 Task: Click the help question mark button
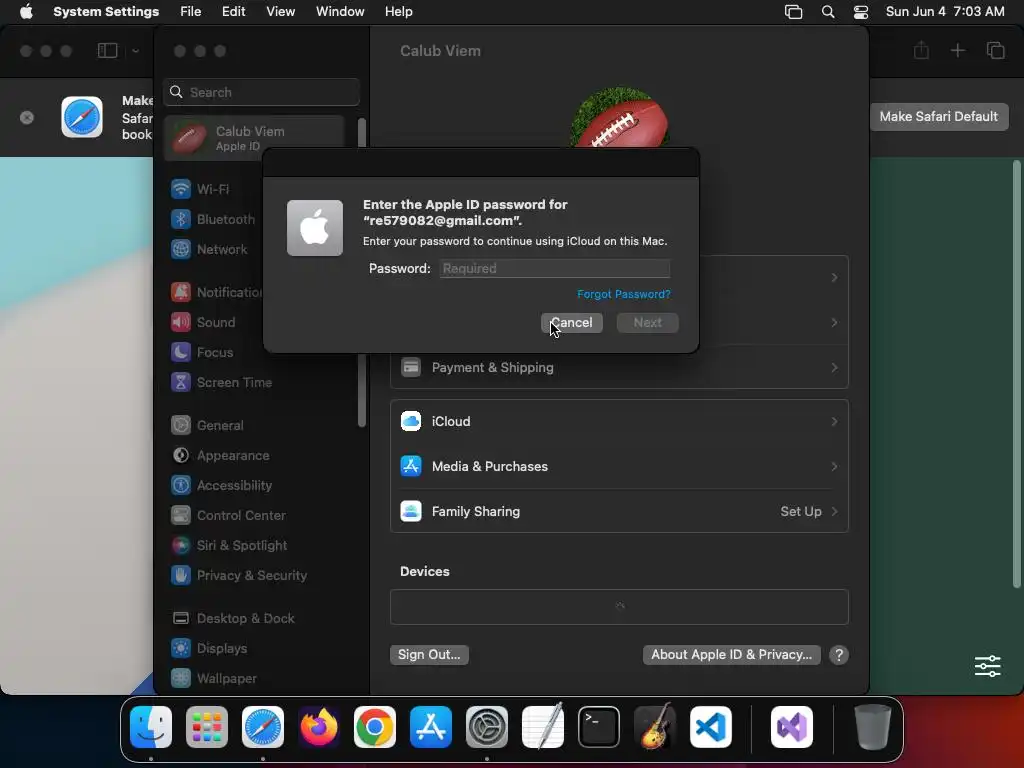[x=839, y=655]
